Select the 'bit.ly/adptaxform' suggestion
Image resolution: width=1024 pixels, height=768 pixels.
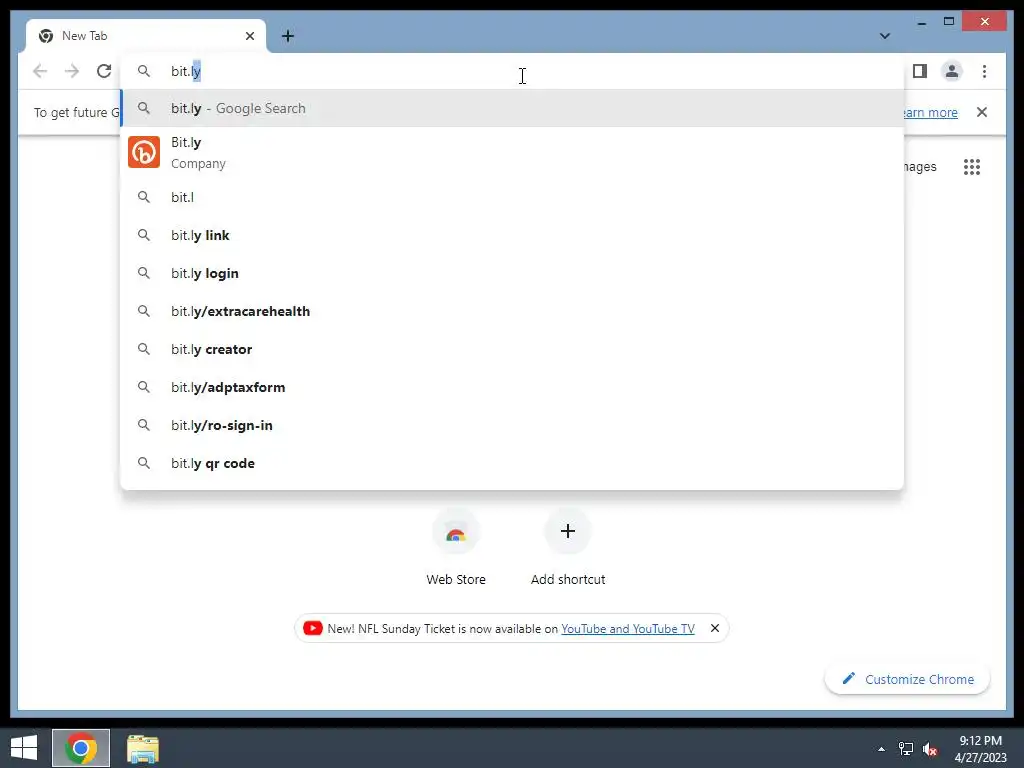point(513,387)
